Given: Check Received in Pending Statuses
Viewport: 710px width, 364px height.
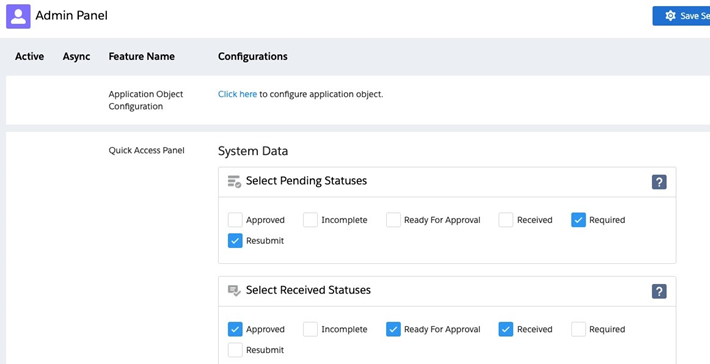Looking at the screenshot, I should tap(506, 220).
